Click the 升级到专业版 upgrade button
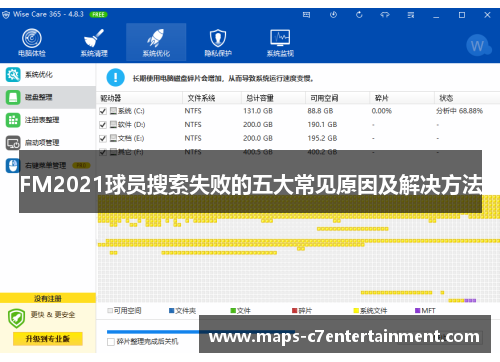 (48, 339)
